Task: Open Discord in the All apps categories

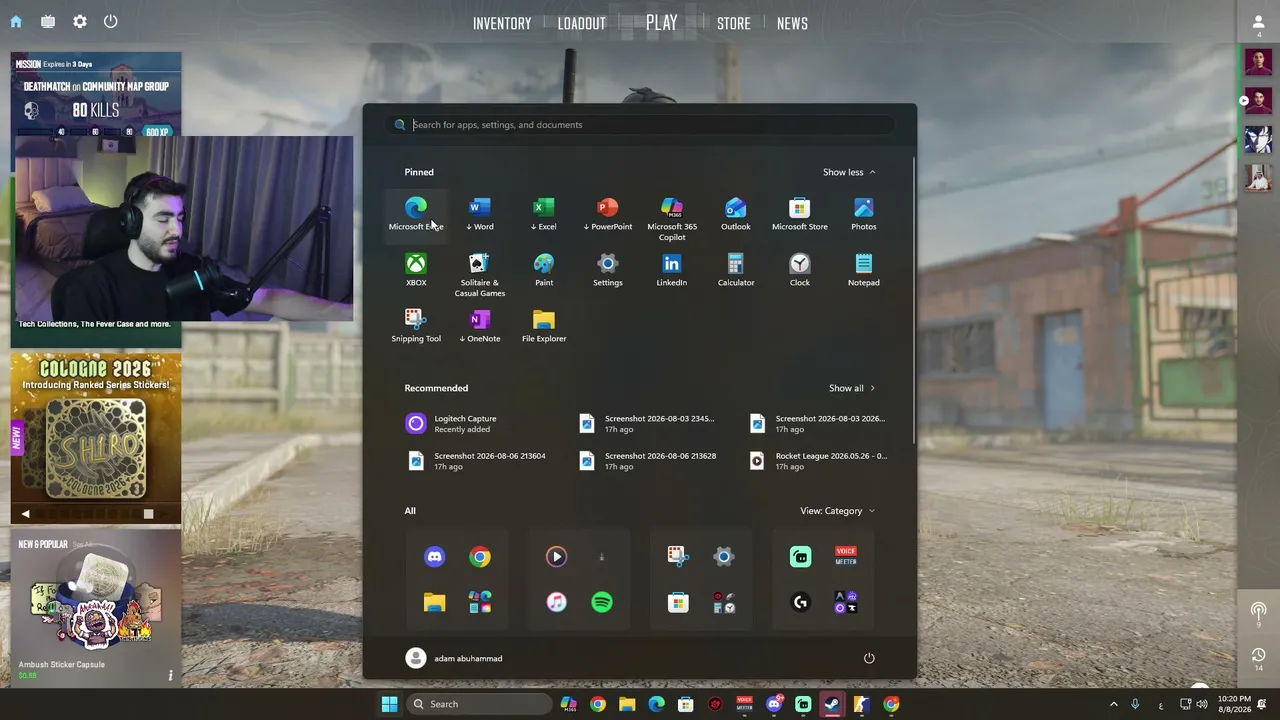Action: point(434,557)
